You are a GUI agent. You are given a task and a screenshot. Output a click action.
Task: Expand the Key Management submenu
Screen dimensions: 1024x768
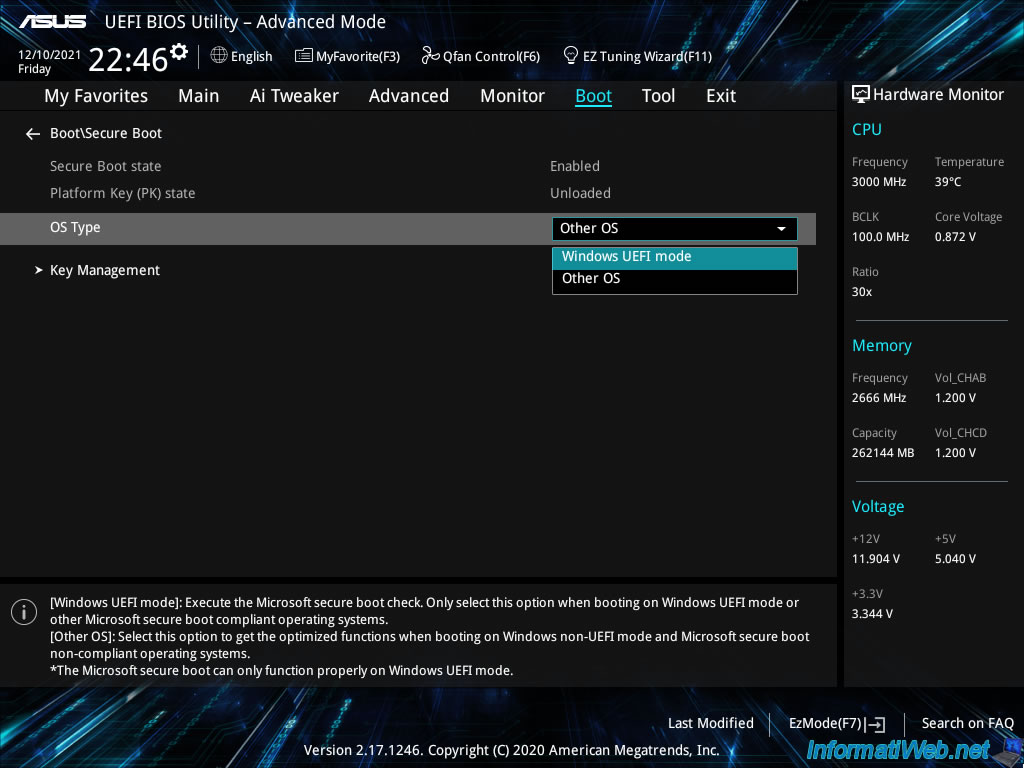pyautogui.click(x=104, y=271)
